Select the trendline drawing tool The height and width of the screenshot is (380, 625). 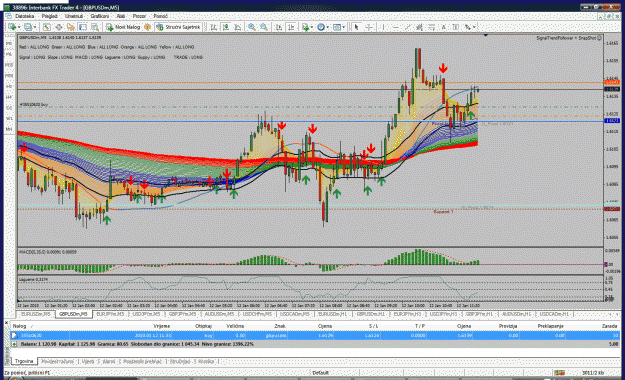click(x=407, y=27)
